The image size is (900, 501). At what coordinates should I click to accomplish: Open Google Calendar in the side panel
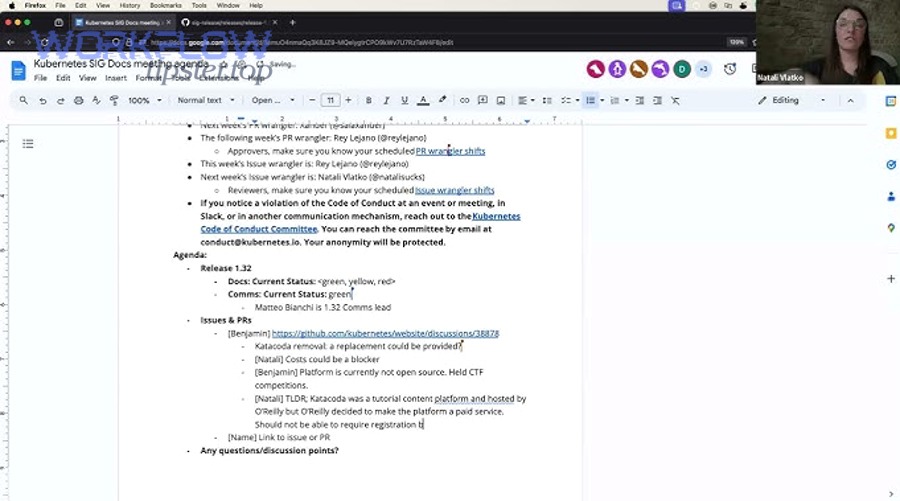[891, 101]
